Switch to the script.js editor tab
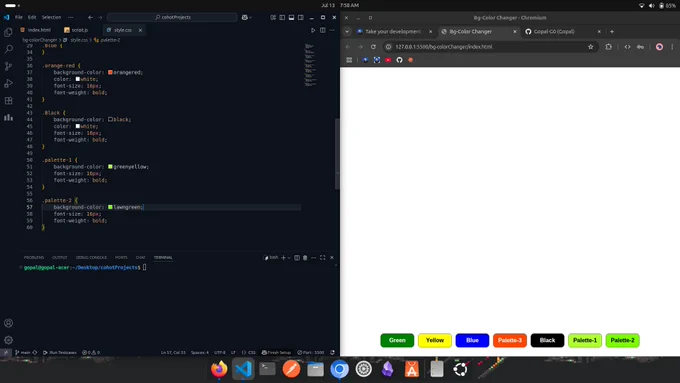680x383 pixels. pos(76,30)
